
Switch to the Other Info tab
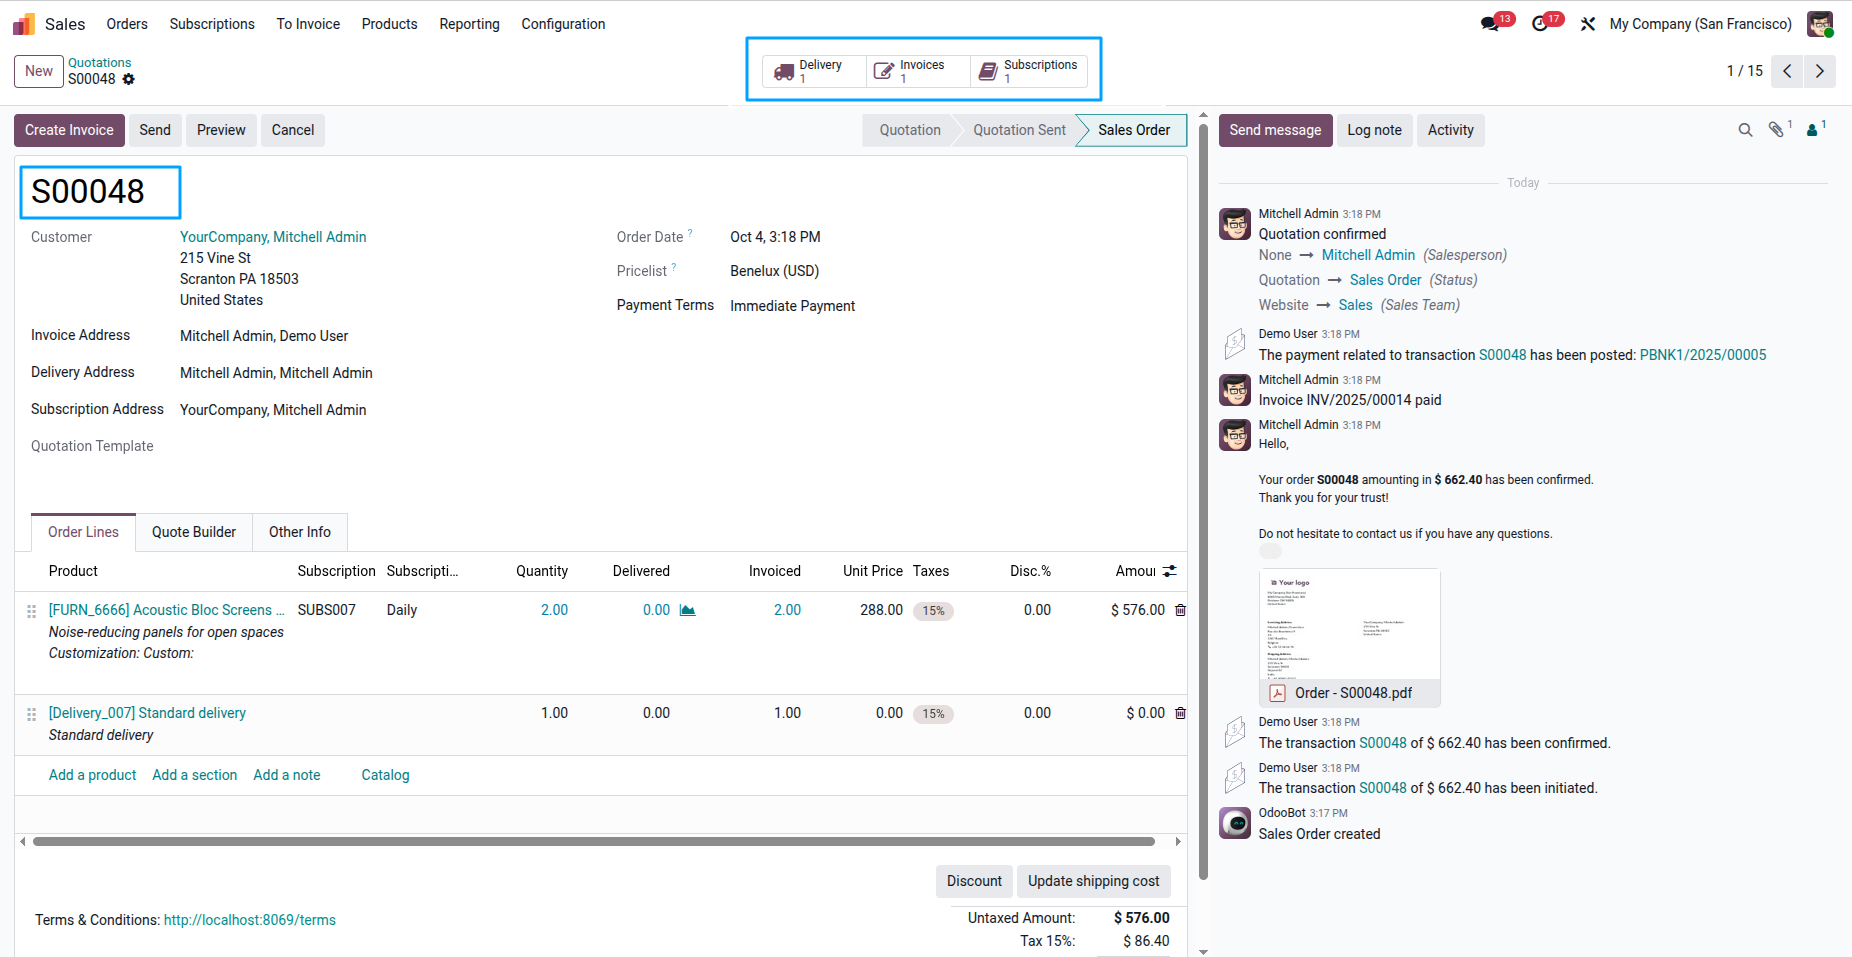click(x=300, y=532)
